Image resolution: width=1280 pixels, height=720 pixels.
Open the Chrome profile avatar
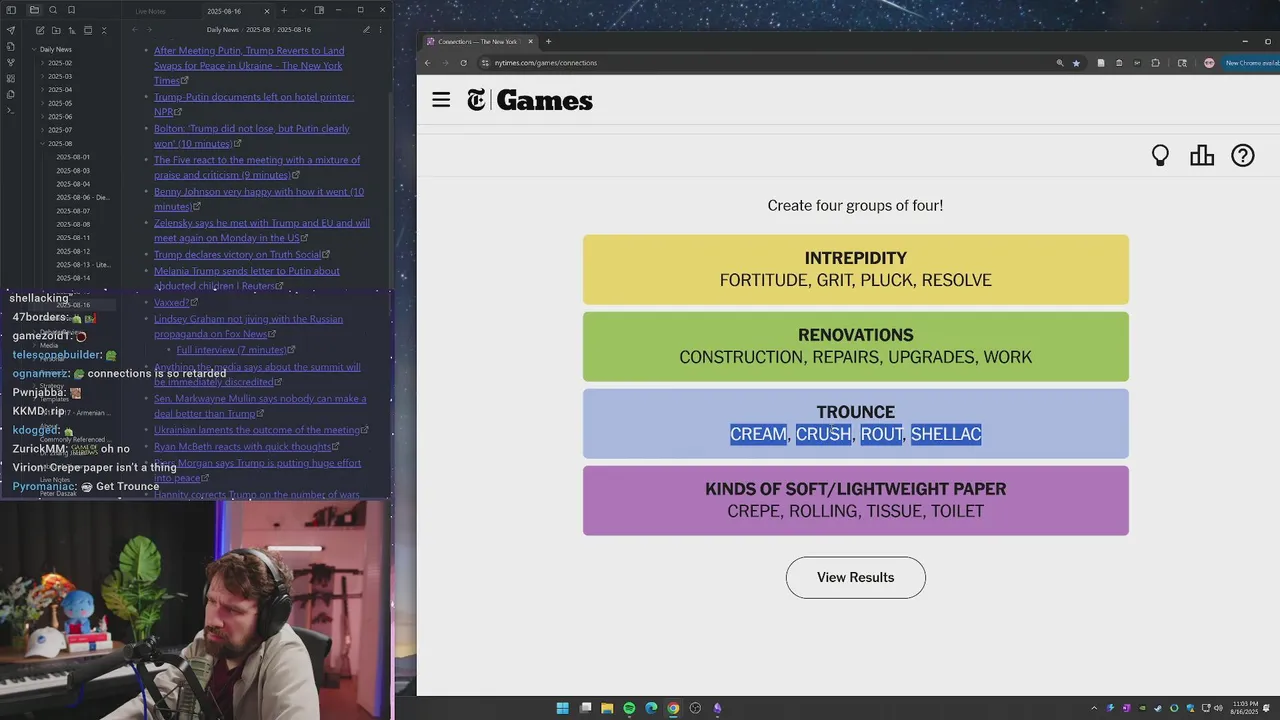(x=1209, y=63)
